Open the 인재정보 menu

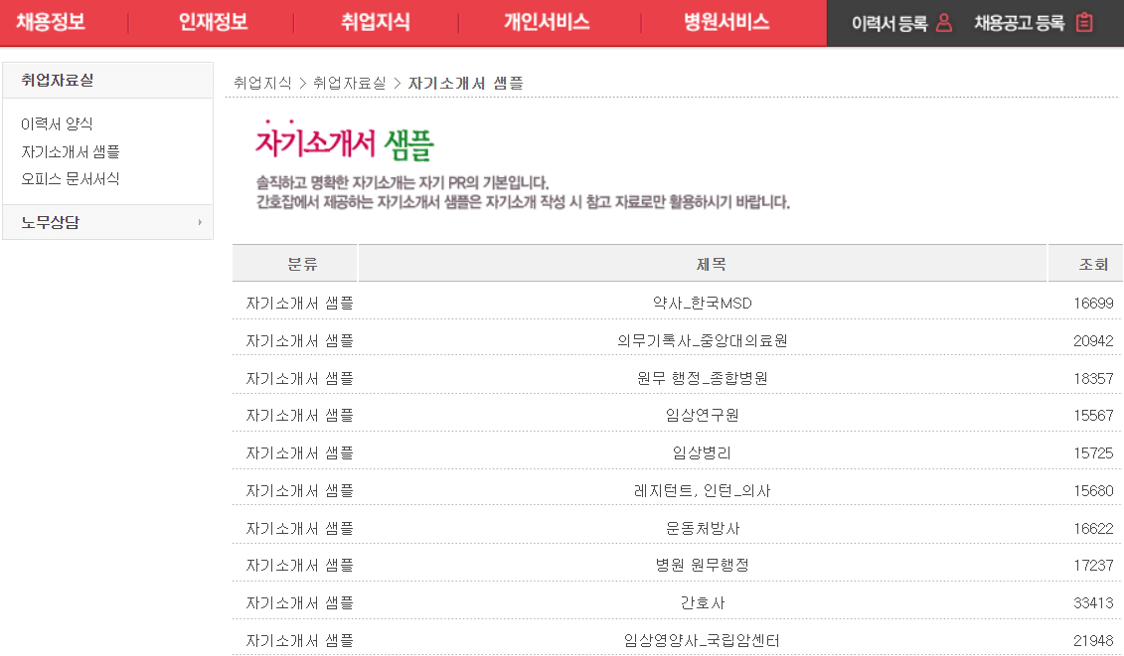click(213, 22)
